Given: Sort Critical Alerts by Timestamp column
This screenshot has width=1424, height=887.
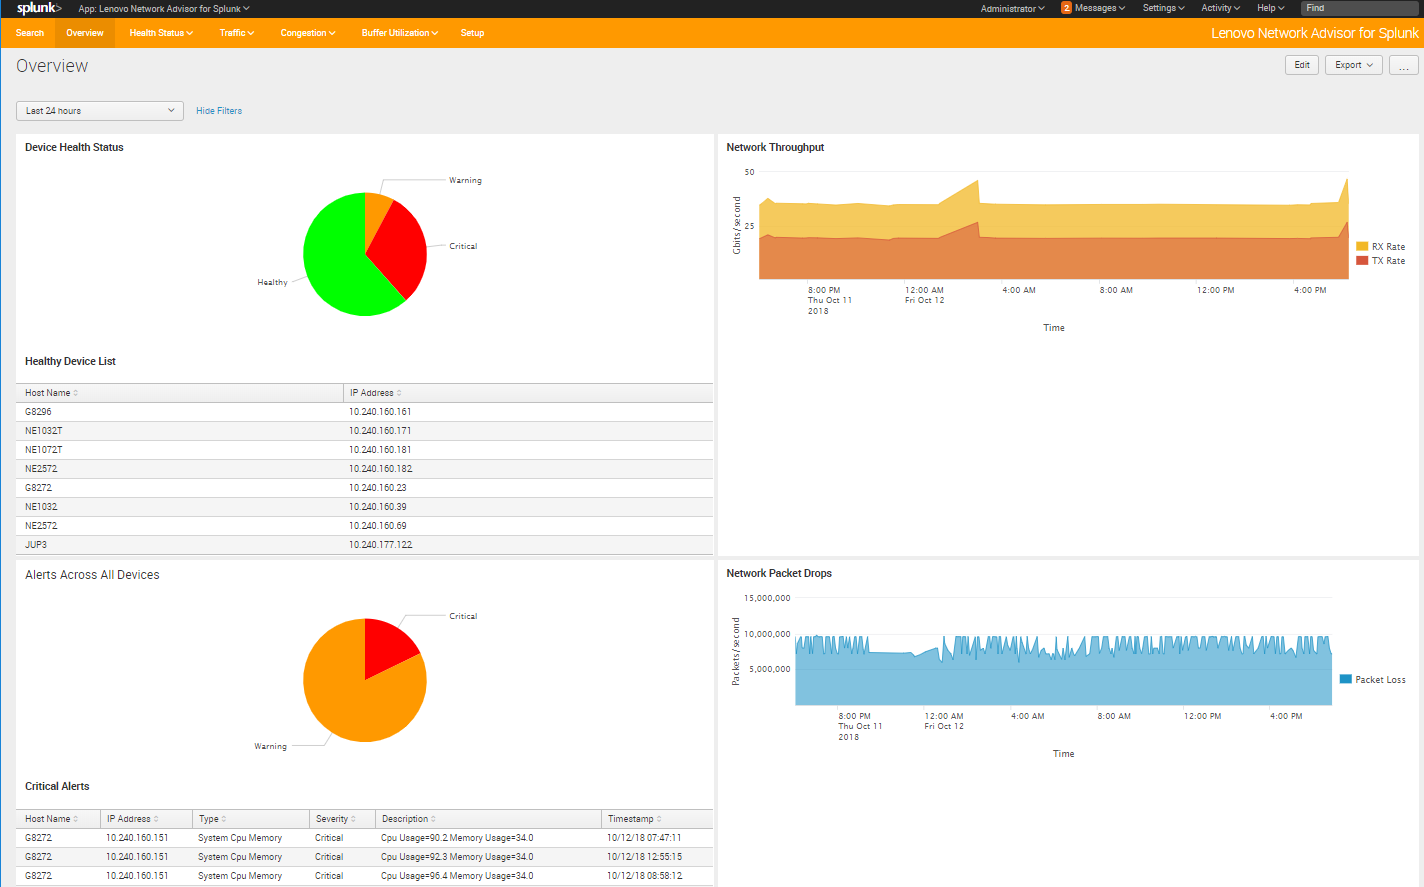Looking at the screenshot, I should [635, 819].
